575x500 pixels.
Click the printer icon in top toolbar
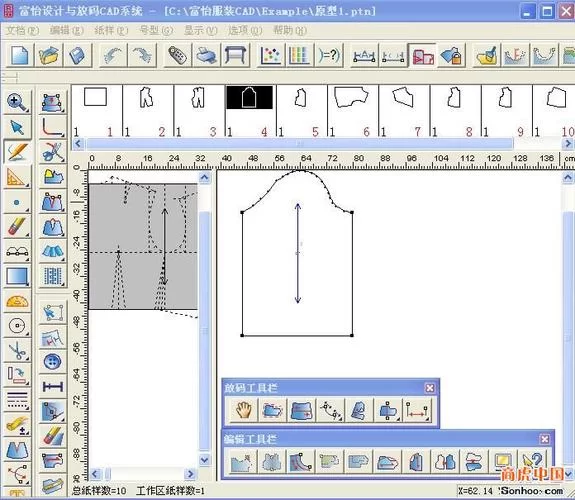coord(206,55)
